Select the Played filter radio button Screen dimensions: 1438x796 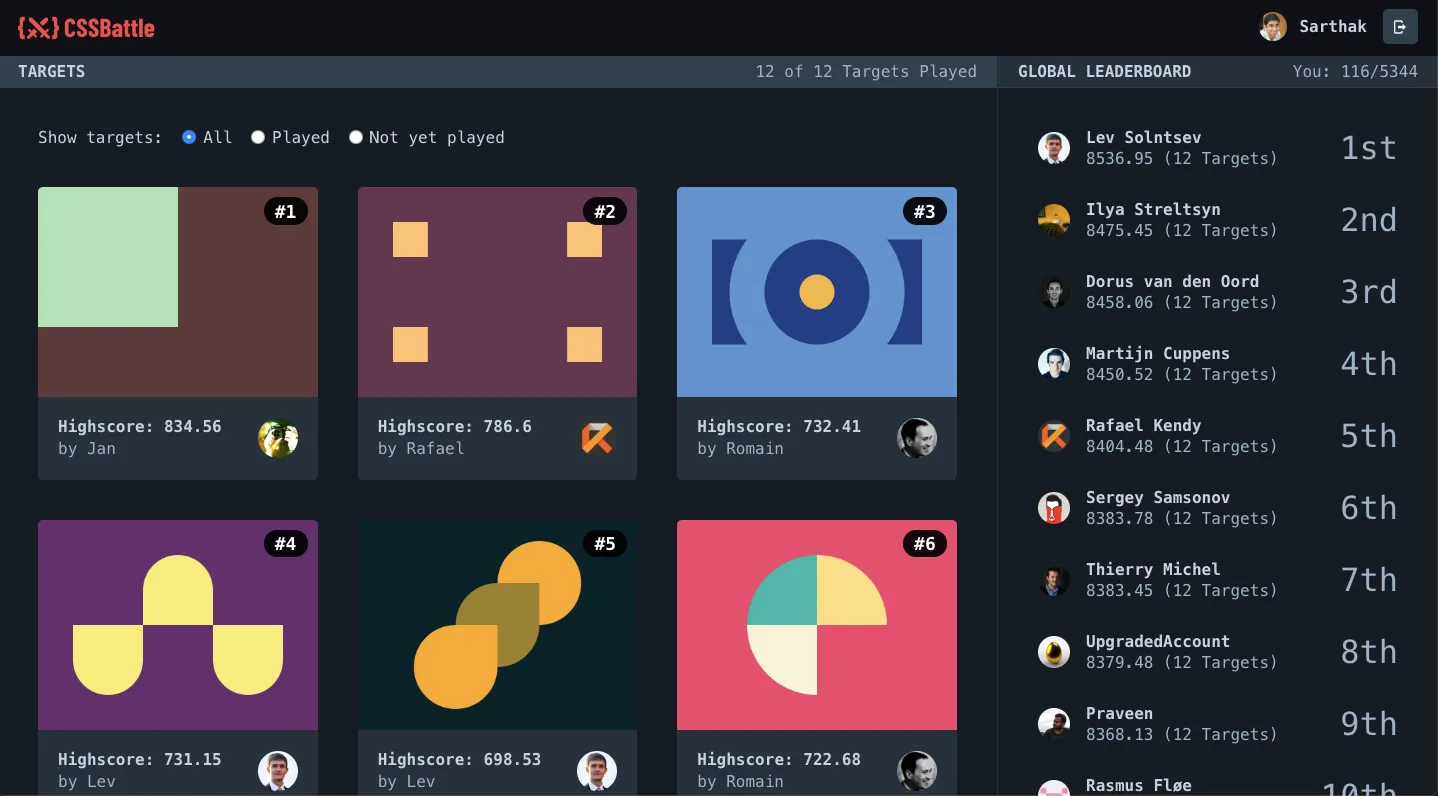(x=258, y=137)
